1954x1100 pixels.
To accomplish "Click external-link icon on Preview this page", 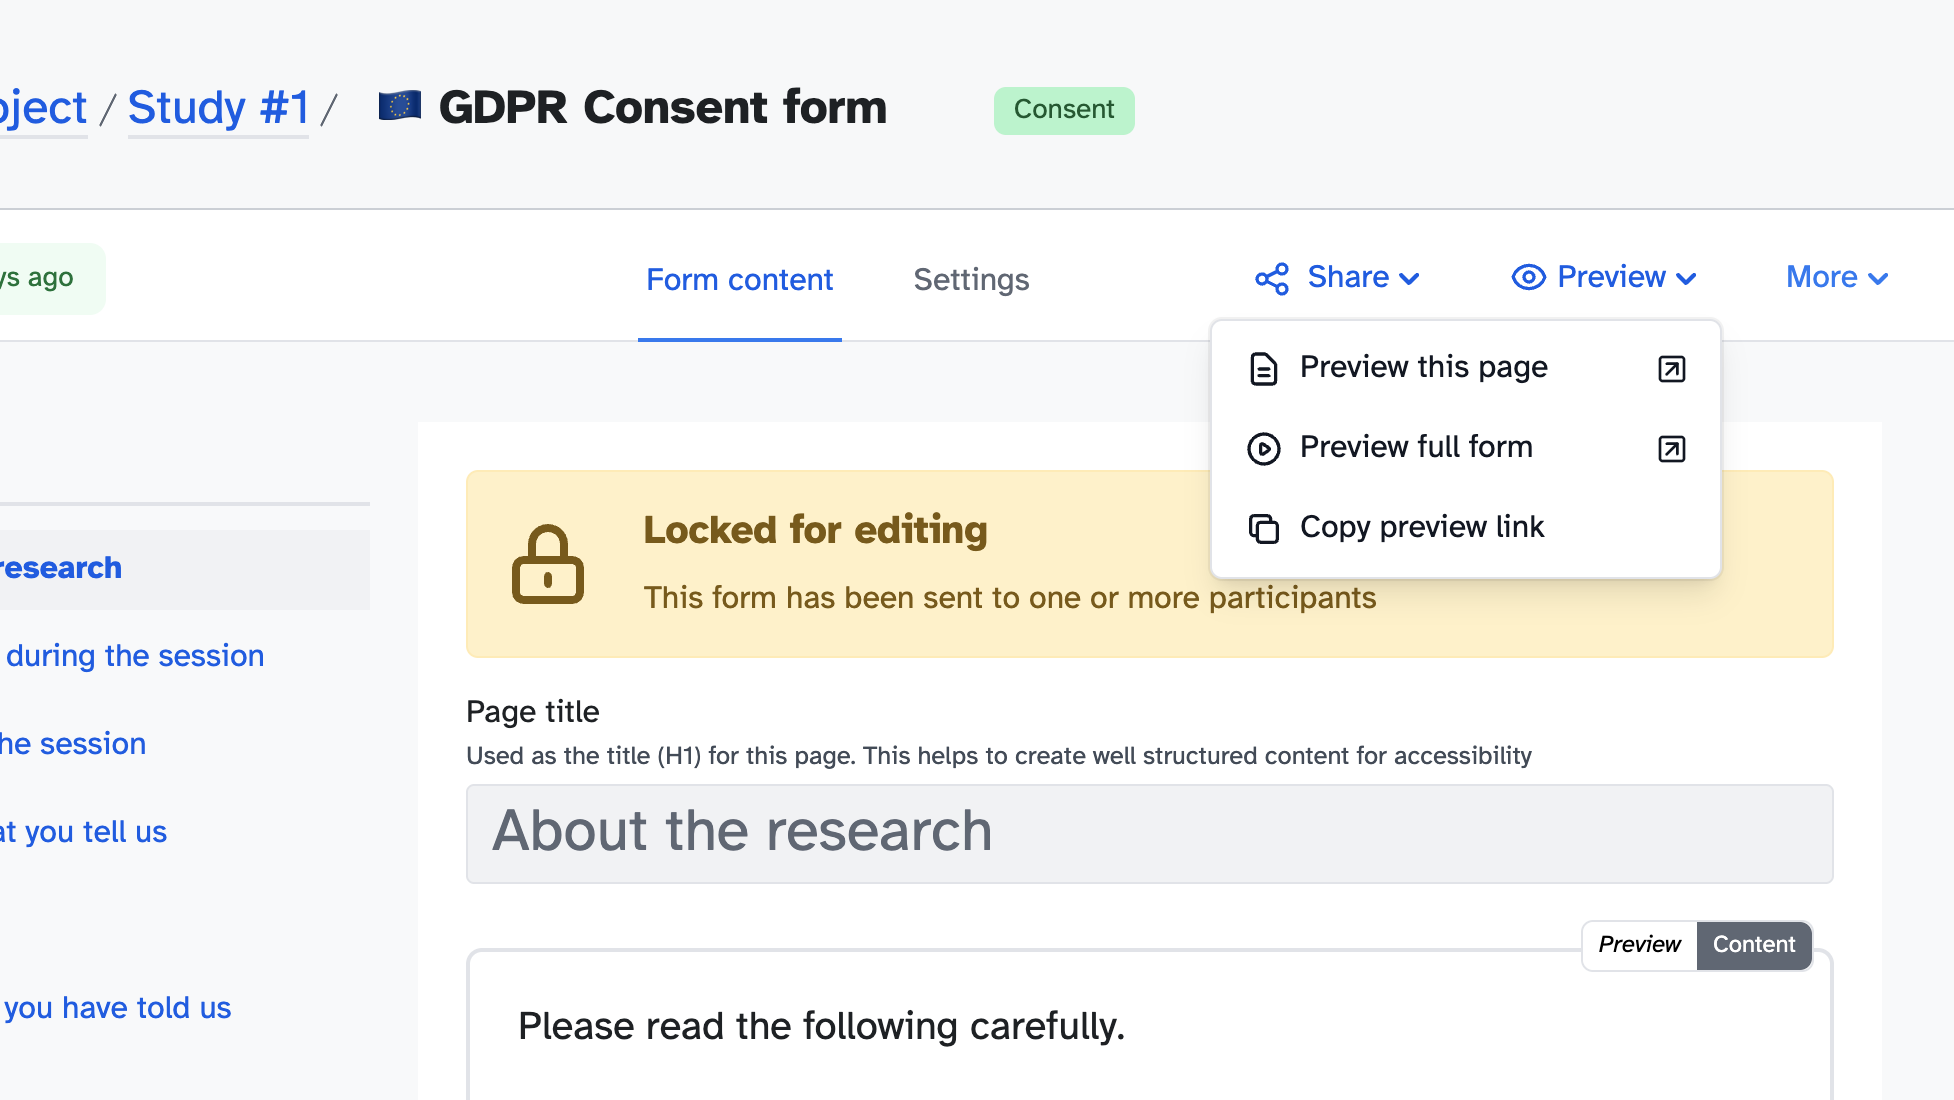I will tap(1671, 369).
